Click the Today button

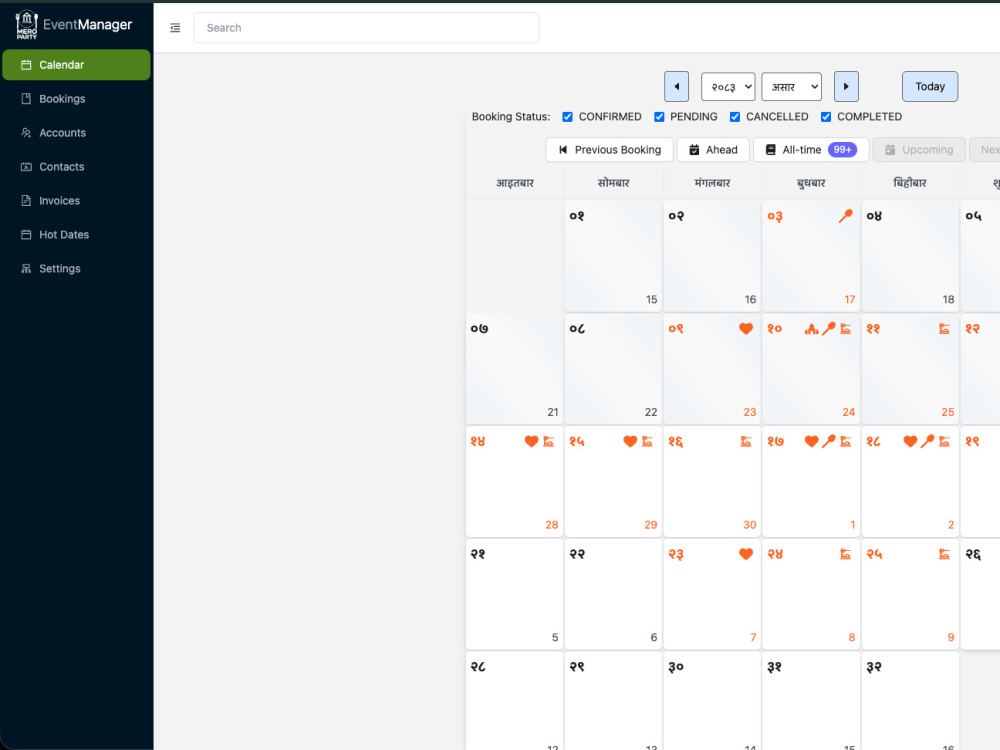coord(930,86)
